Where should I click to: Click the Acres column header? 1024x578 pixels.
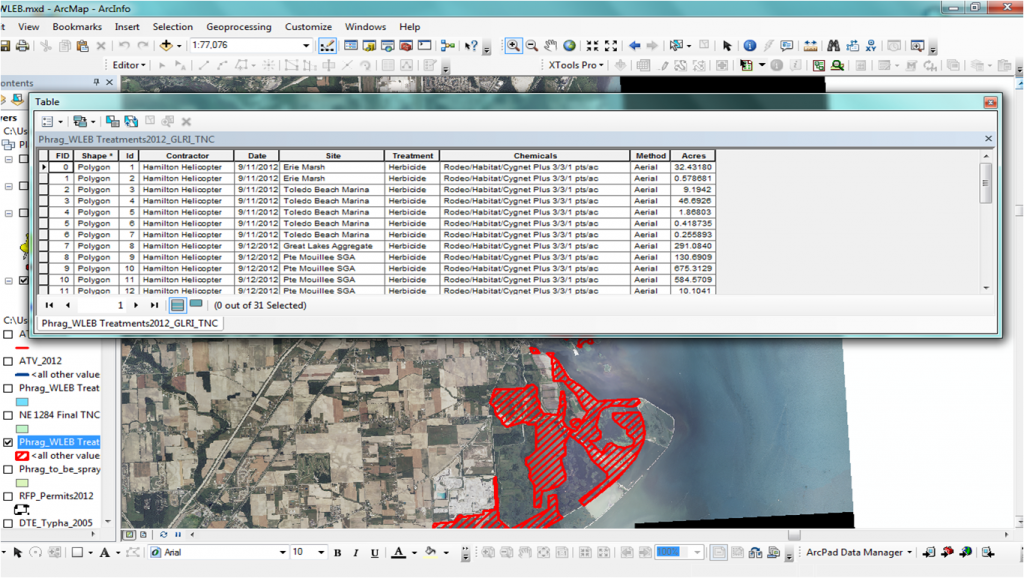click(694, 155)
